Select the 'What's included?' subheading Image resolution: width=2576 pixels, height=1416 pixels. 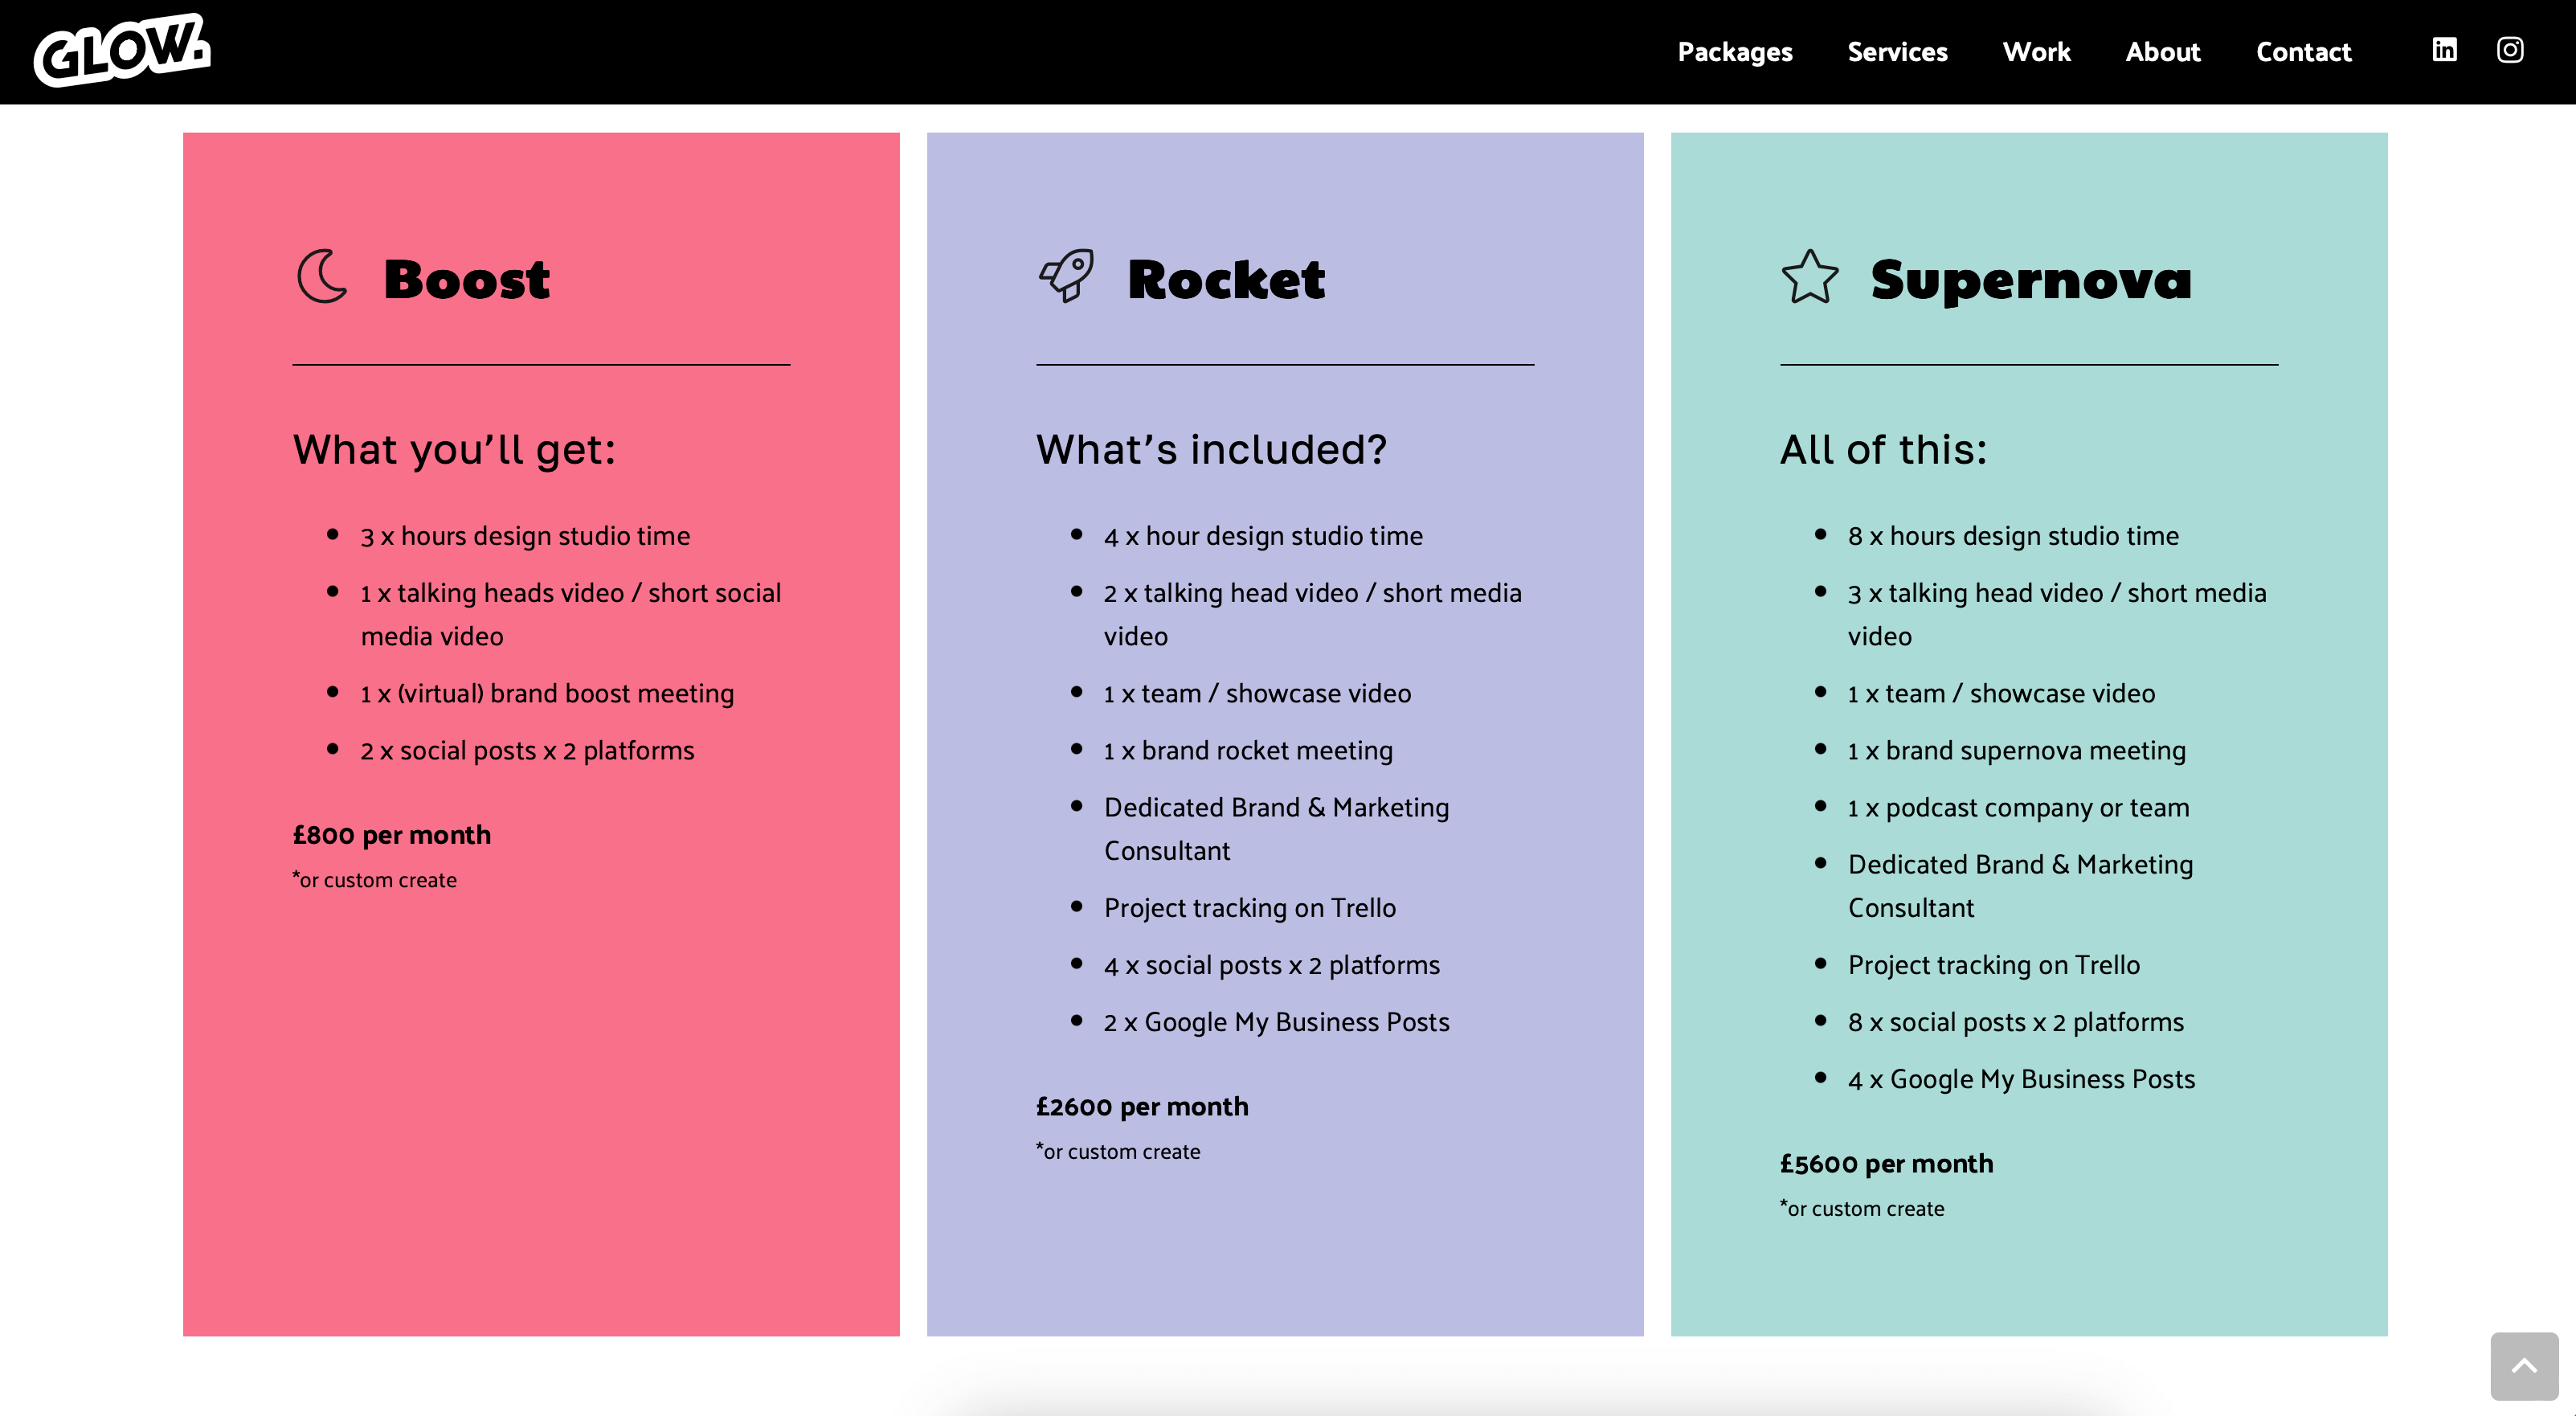[1211, 450]
